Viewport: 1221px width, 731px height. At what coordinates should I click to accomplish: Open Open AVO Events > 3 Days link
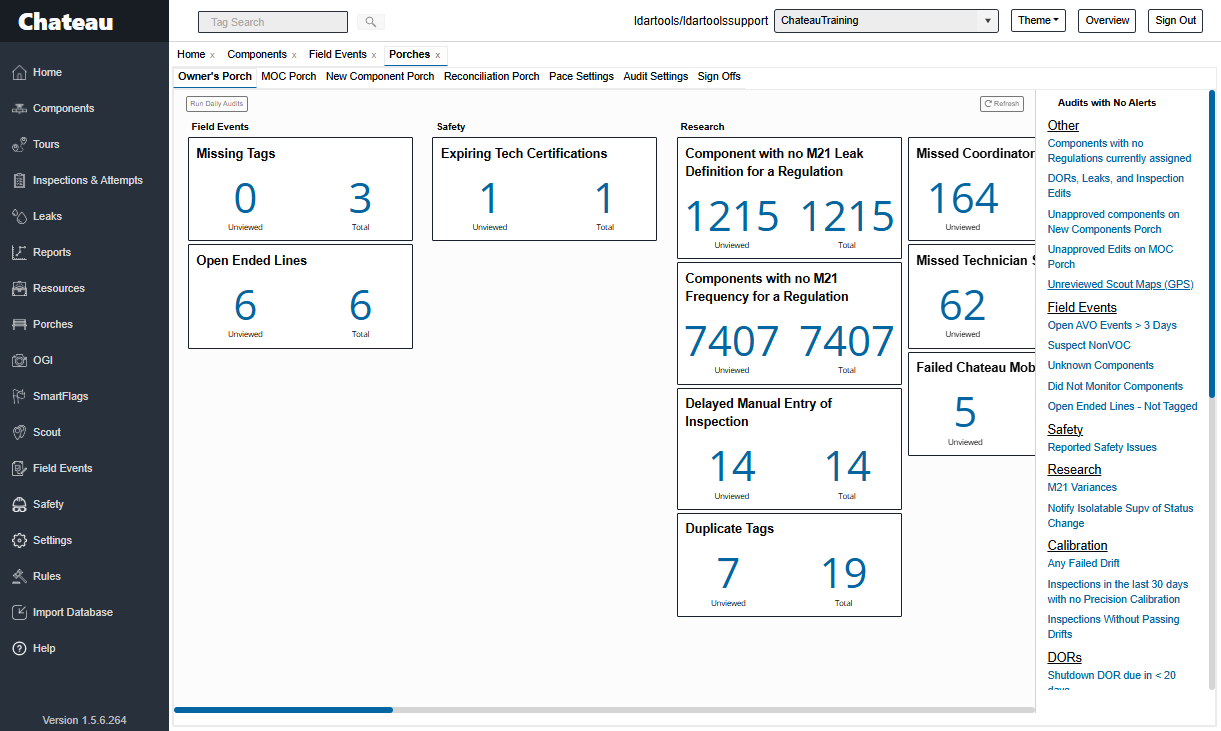pos(1112,325)
